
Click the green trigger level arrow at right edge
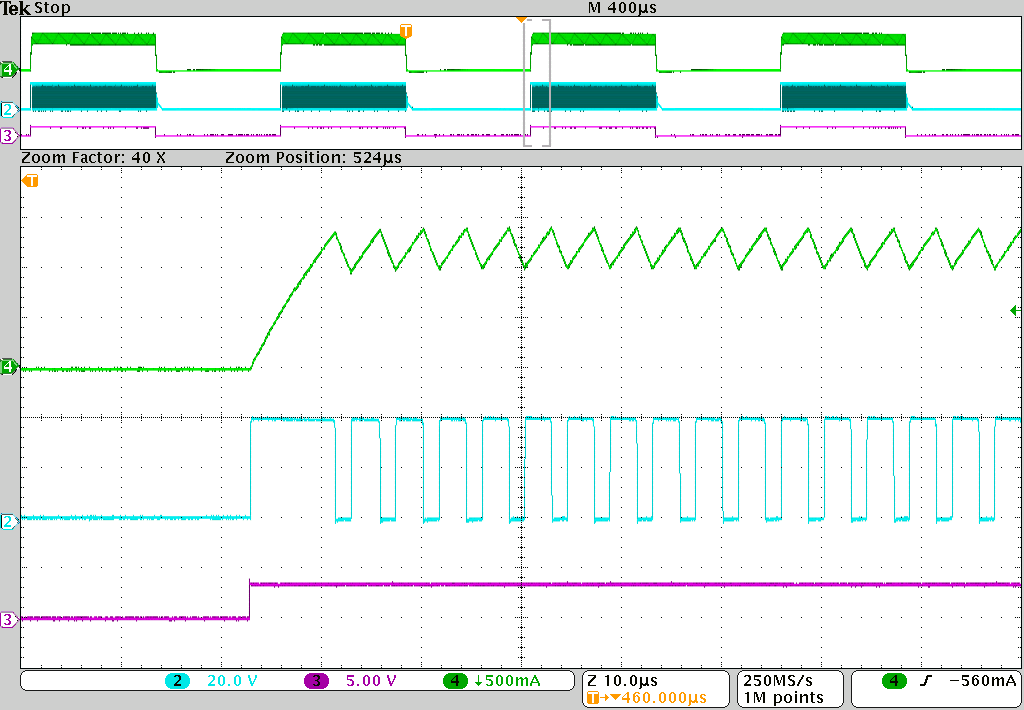(1015, 312)
